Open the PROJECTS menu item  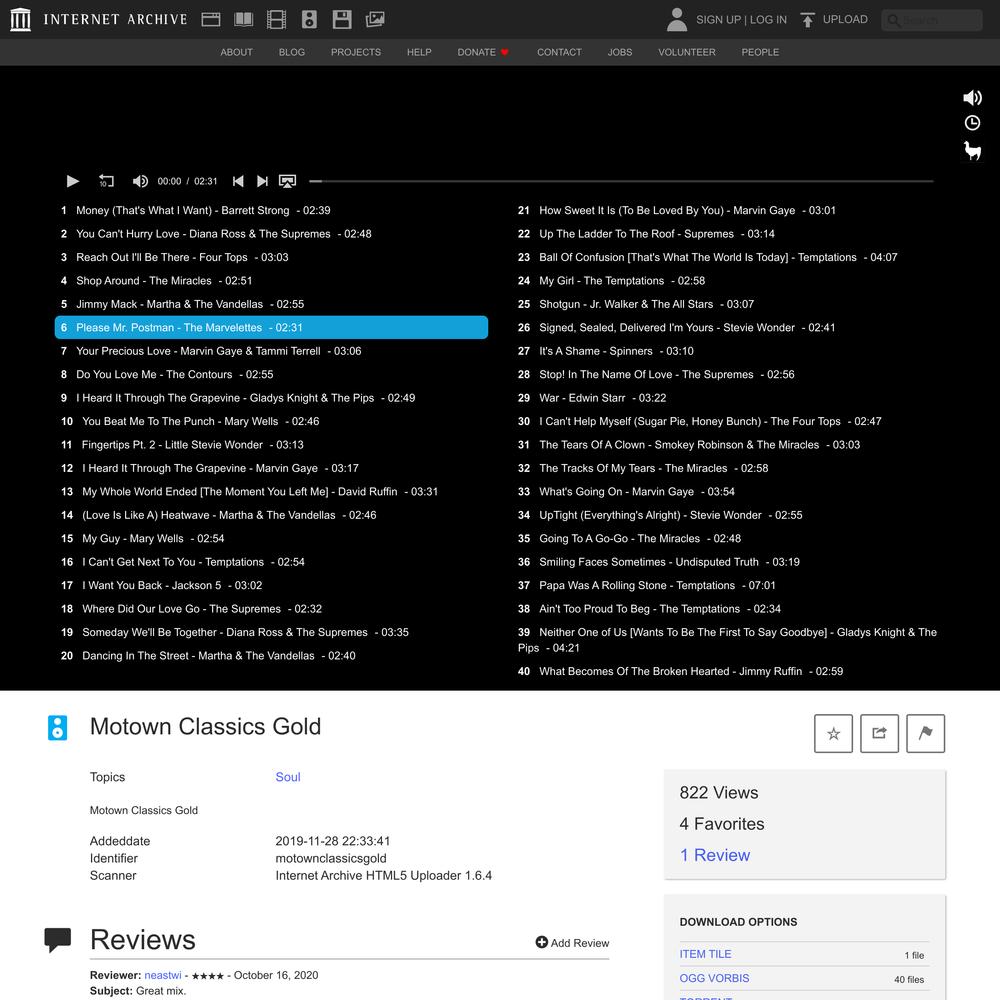click(356, 52)
